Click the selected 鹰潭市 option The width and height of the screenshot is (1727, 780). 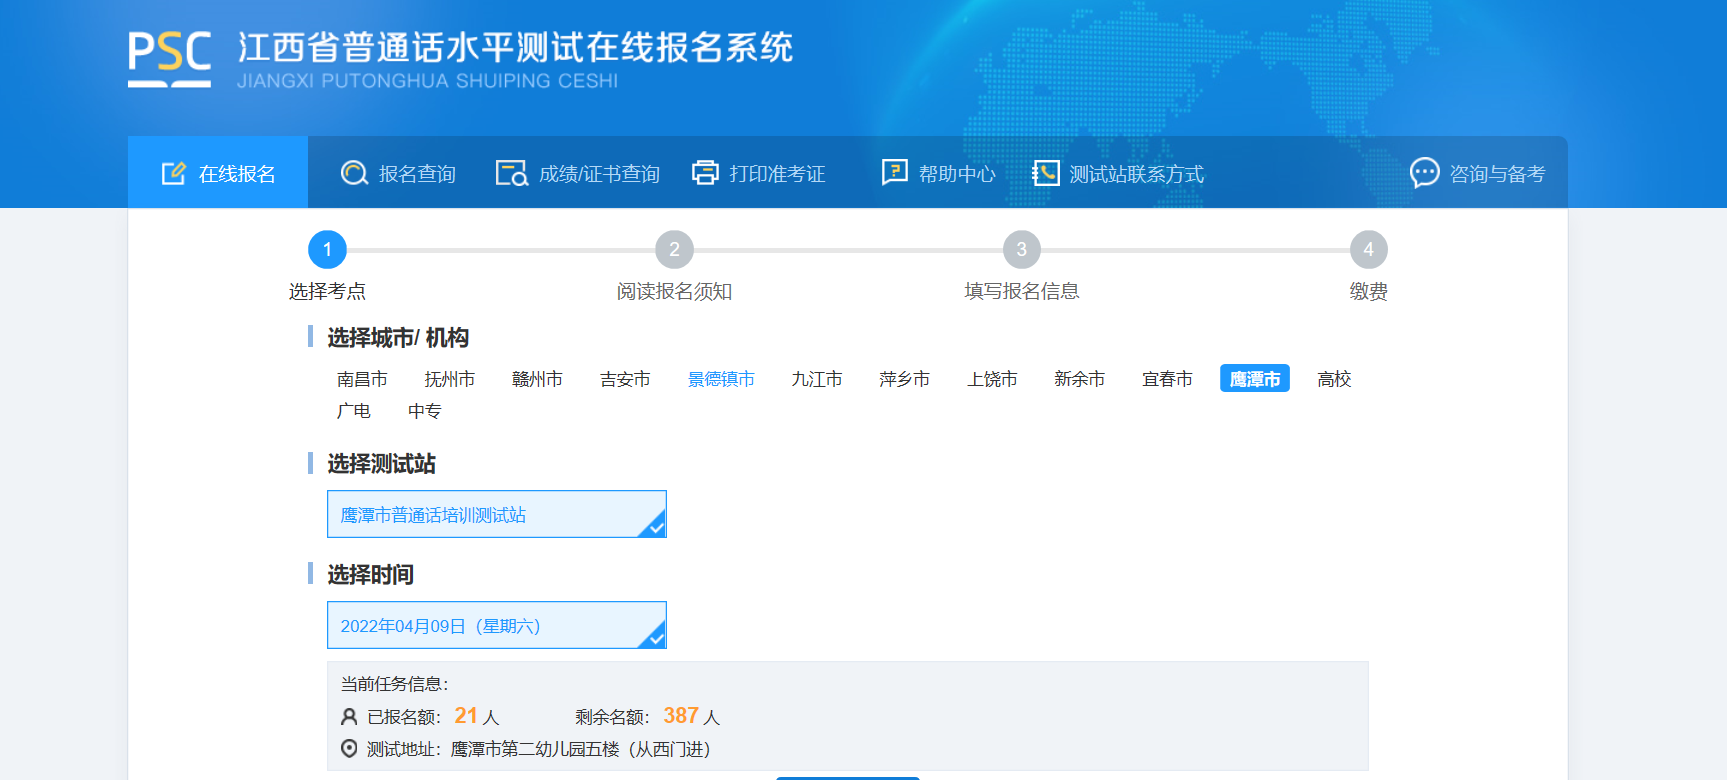pyautogui.click(x=1255, y=378)
